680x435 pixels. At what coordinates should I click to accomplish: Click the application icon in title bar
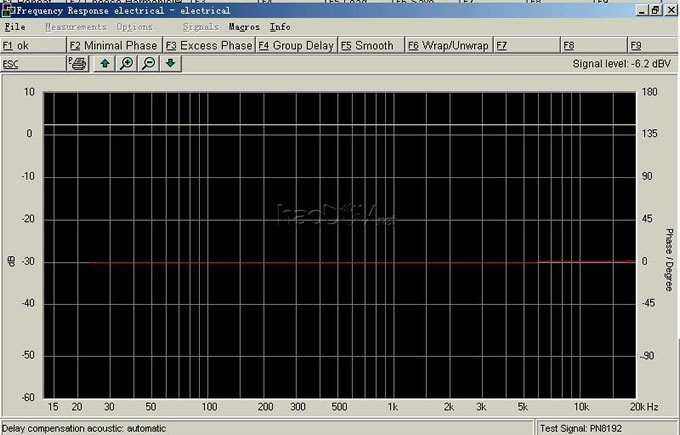coord(8,11)
